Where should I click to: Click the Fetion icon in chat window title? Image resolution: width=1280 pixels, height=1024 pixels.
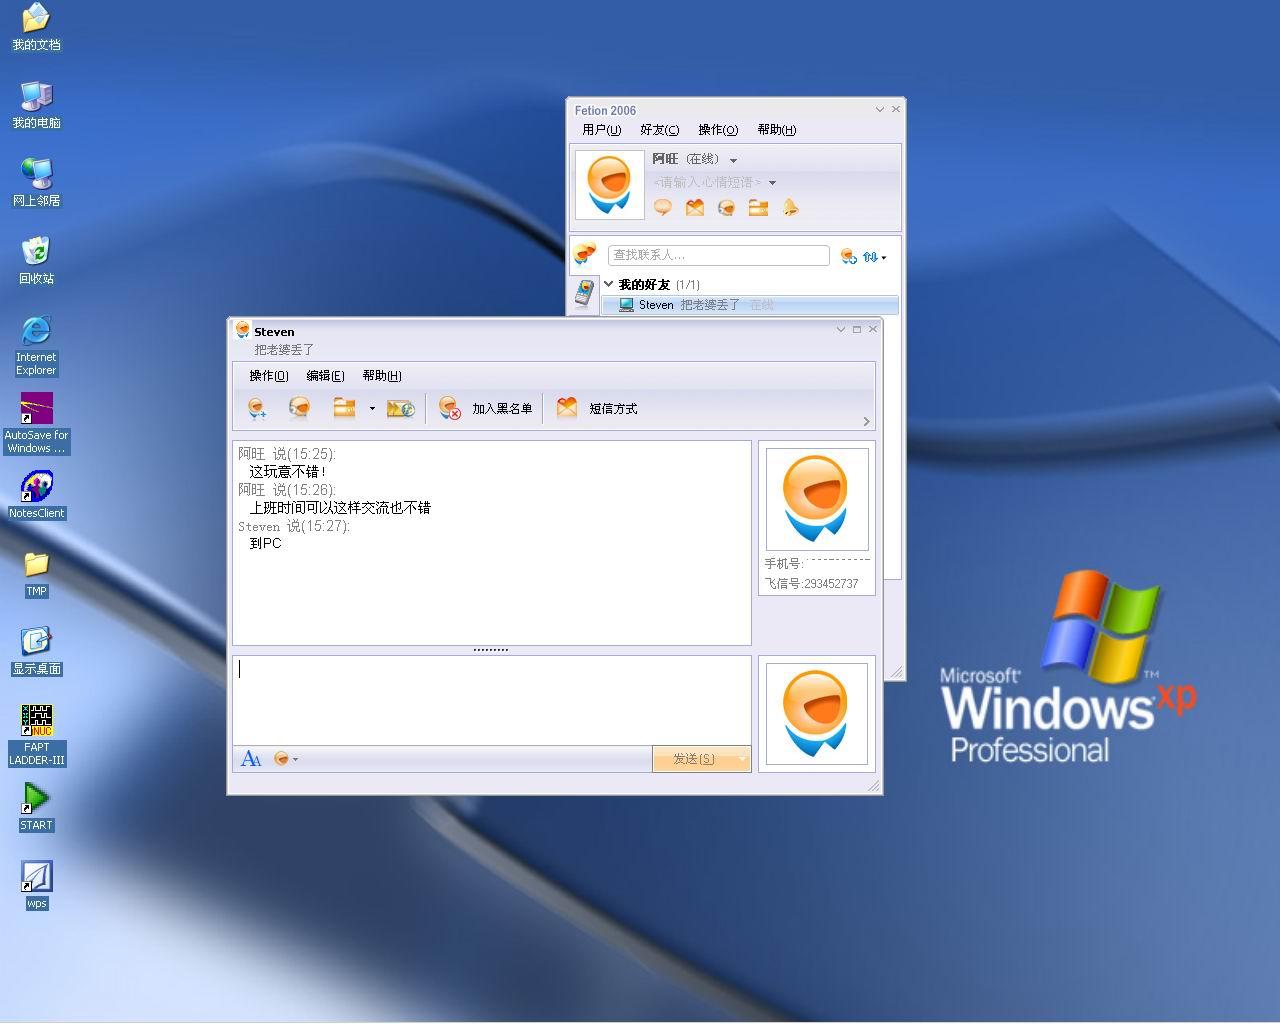click(242, 330)
